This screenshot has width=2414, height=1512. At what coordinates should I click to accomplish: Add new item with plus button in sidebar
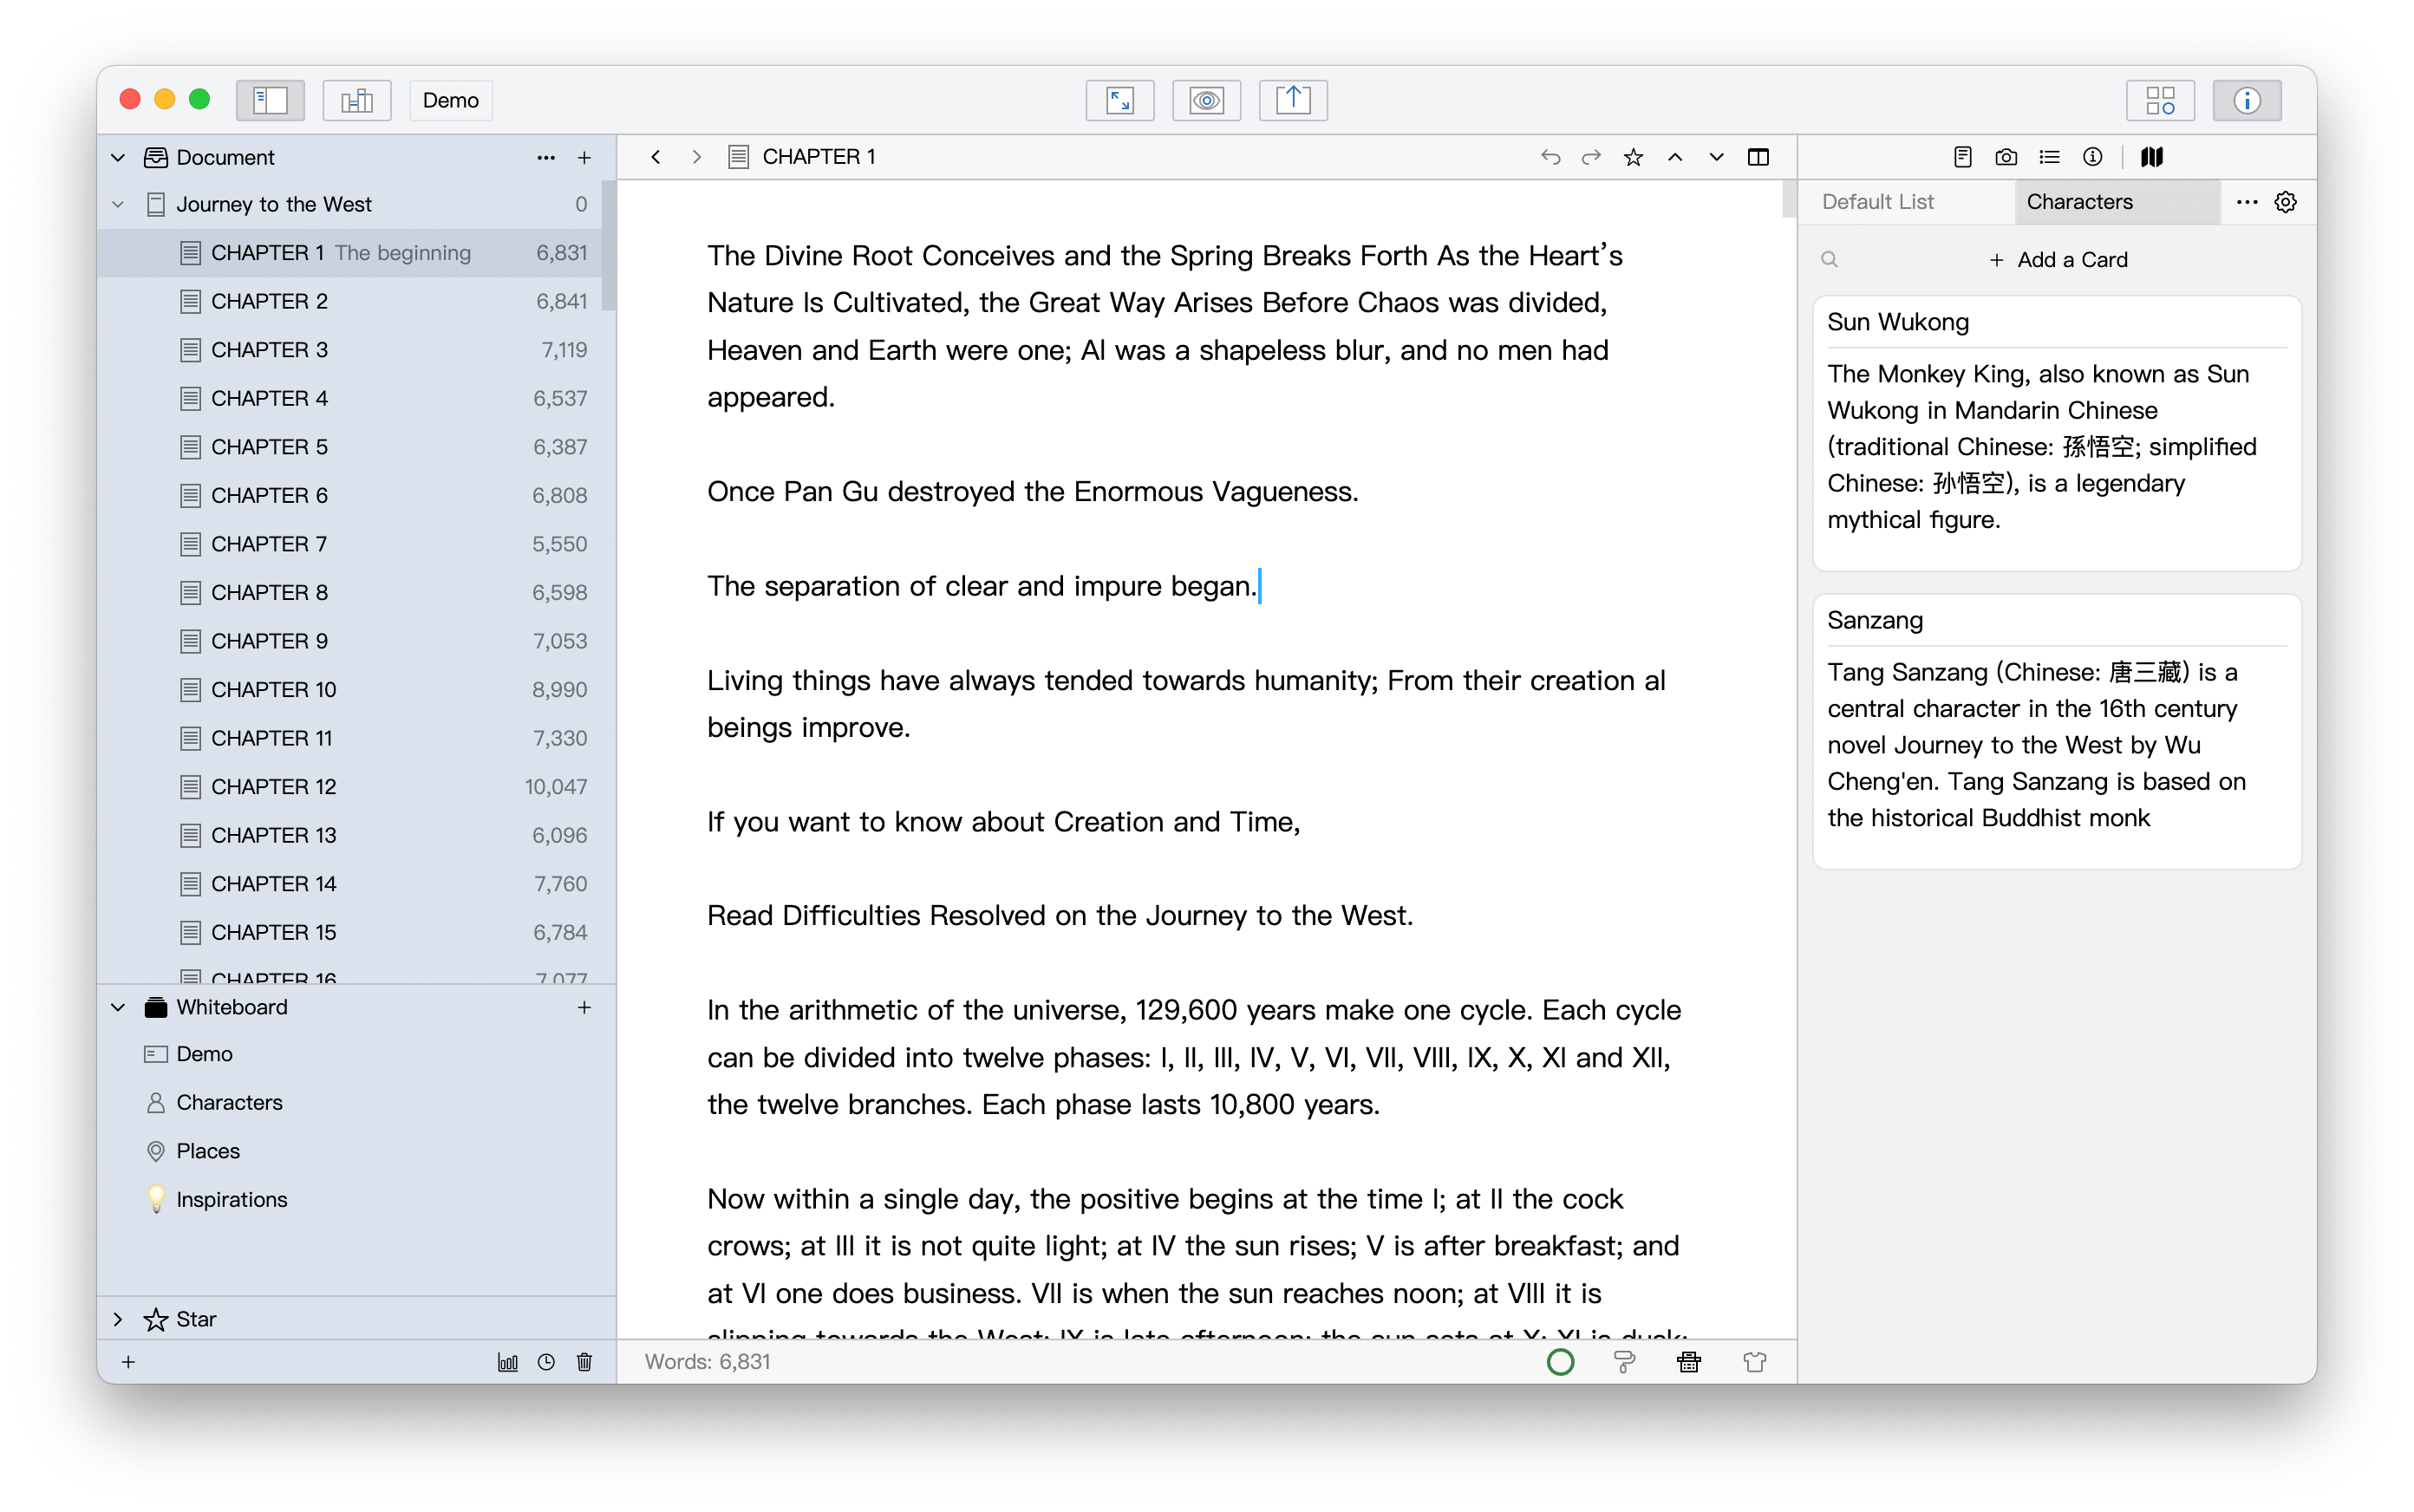point(589,155)
